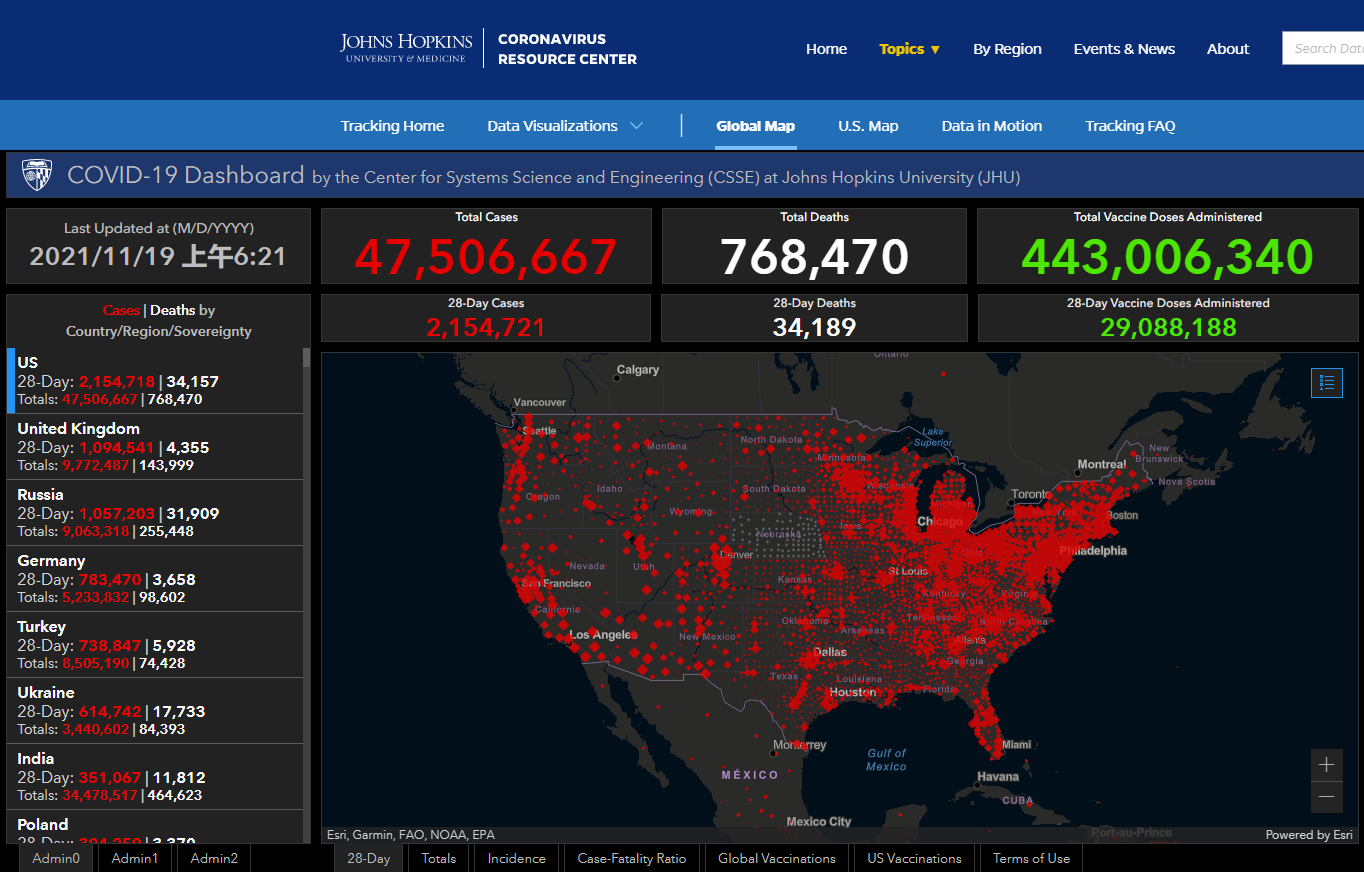Click Total Vaccine Doses value 443,006,340
1364x872 pixels.
pos(1168,257)
